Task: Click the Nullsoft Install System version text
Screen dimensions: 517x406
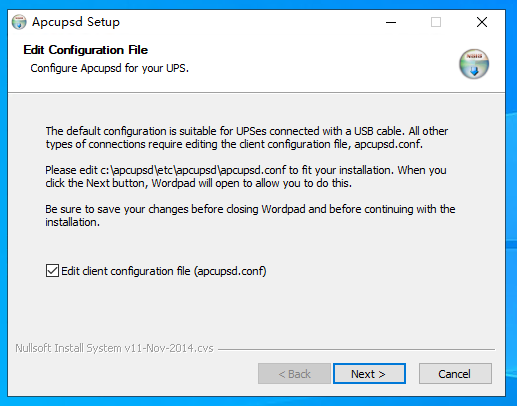Action: click(x=114, y=348)
